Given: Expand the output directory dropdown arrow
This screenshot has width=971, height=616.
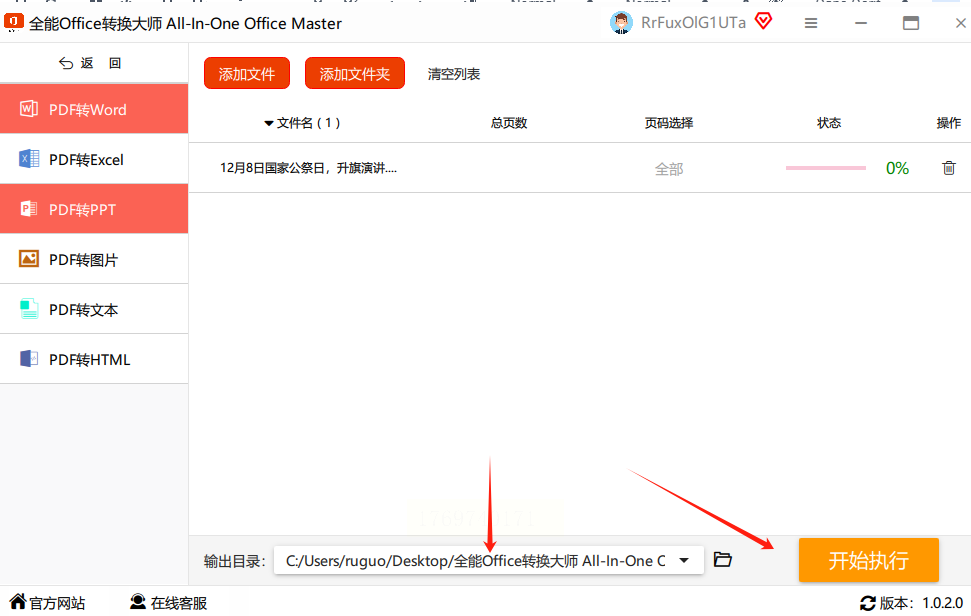Looking at the screenshot, I should (x=684, y=560).
